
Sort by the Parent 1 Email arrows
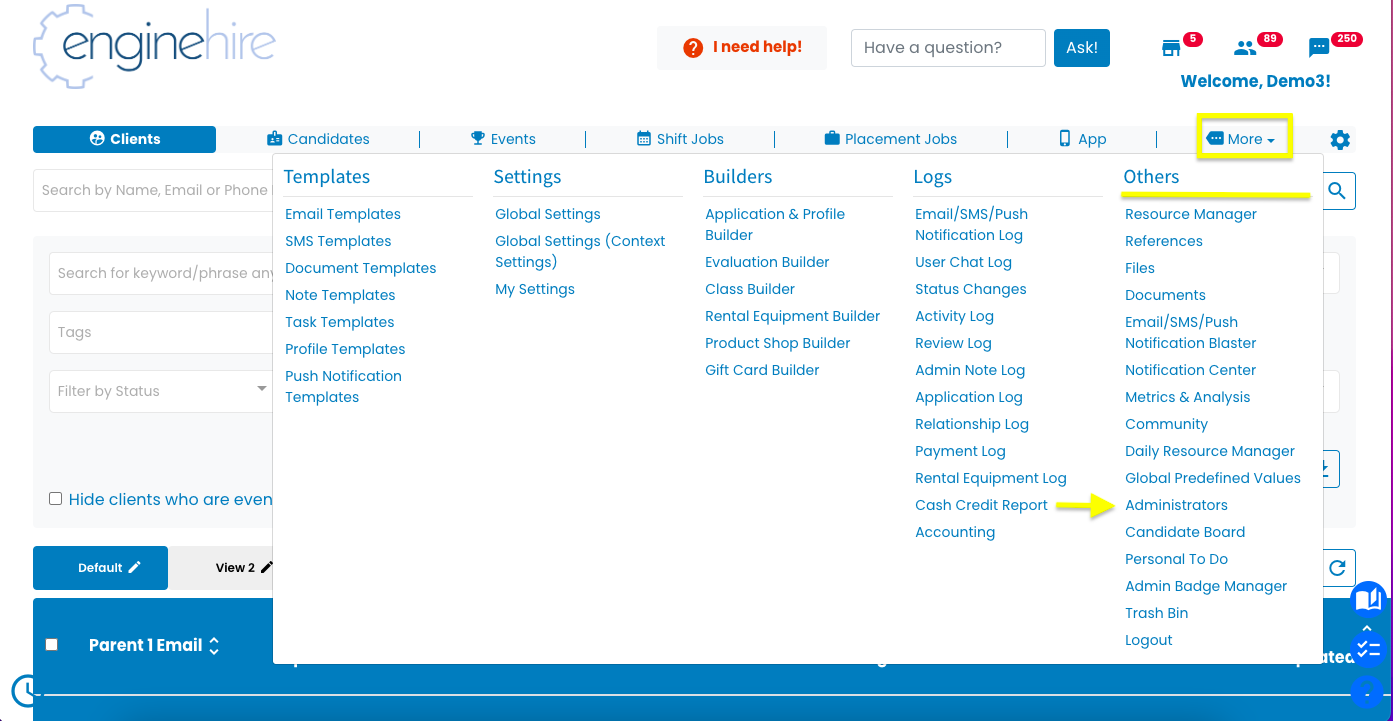[x=213, y=646]
